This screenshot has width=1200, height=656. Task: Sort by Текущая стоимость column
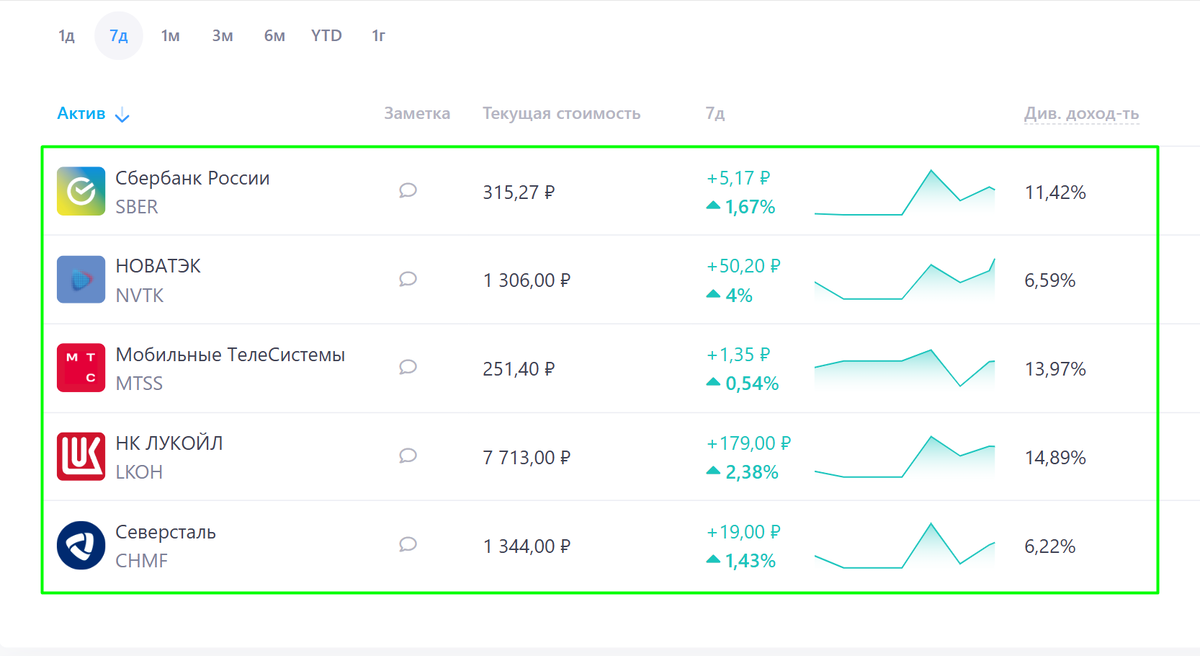pyautogui.click(x=561, y=114)
